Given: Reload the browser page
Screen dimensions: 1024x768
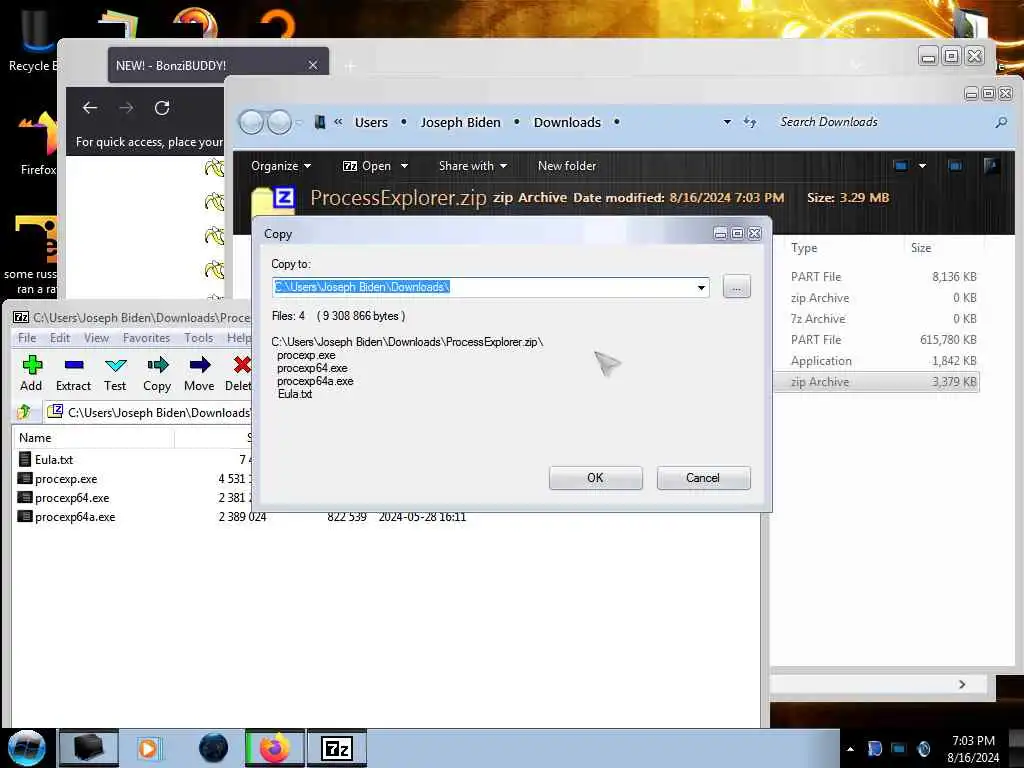Looking at the screenshot, I should tap(162, 108).
